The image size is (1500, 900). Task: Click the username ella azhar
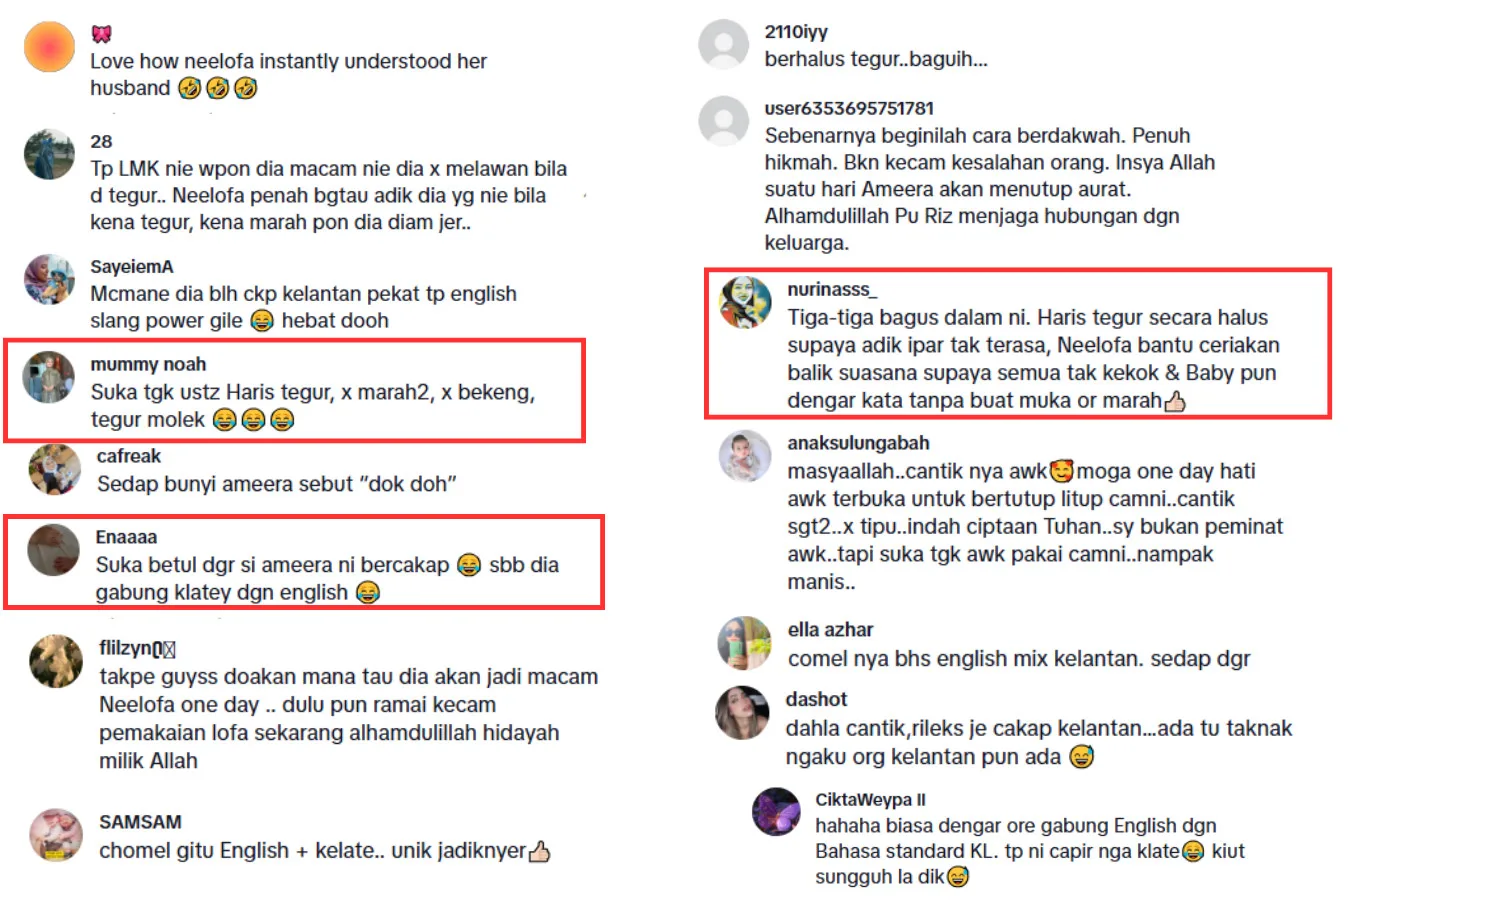[x=830, y=630]
